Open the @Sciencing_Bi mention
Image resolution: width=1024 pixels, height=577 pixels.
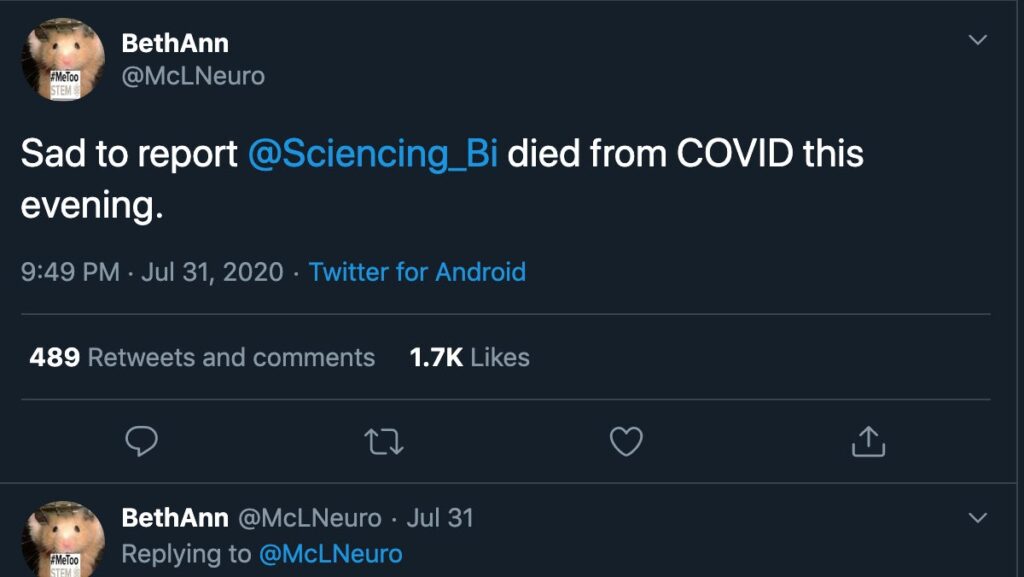(x=372, y=154)
